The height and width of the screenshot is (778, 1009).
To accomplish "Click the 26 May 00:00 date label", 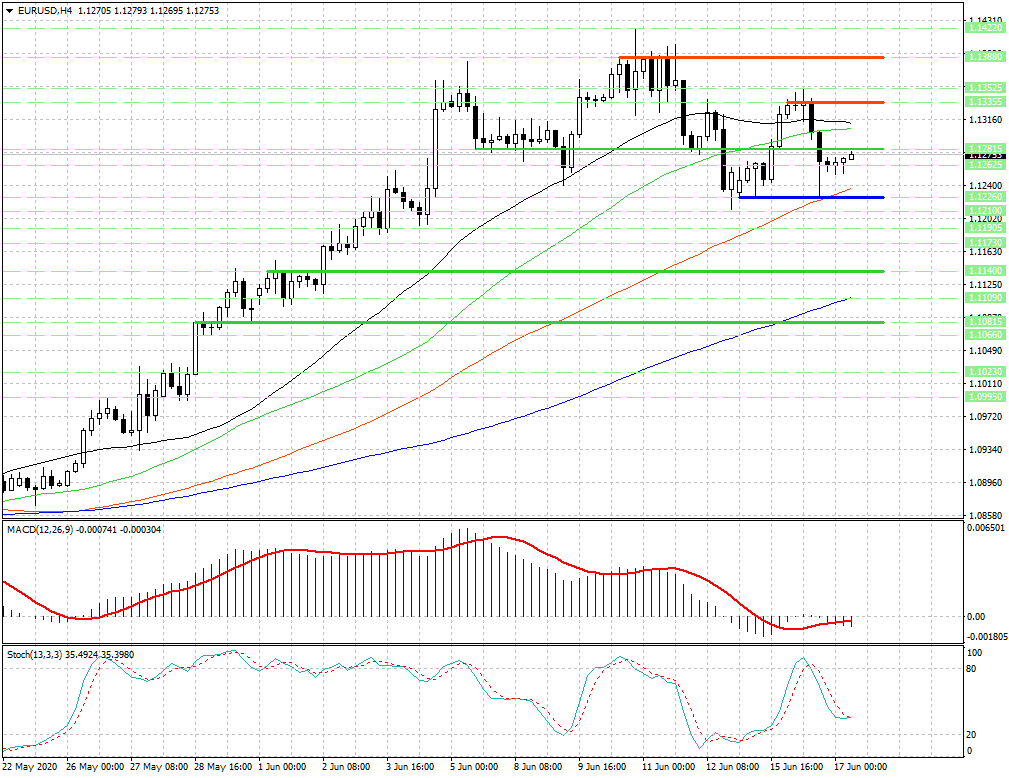I will [95, 766].
